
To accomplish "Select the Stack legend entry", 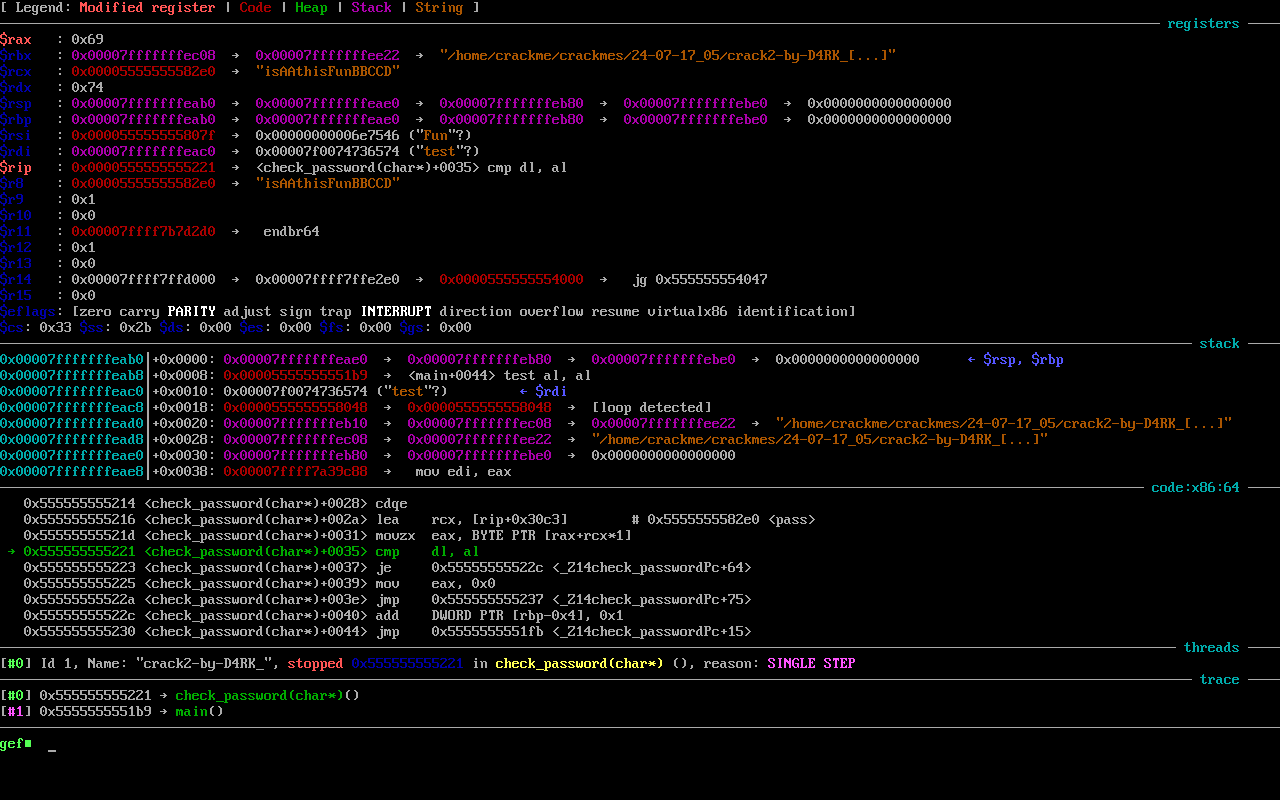I will coord(371,8).
